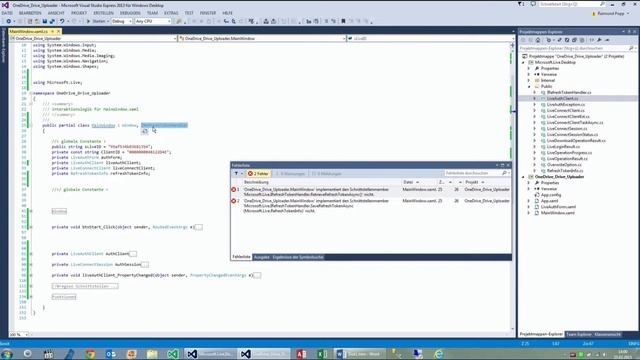Click the back navigation icon in toolbar
This screenshot has width=640, height=360.
pos(9,21)
